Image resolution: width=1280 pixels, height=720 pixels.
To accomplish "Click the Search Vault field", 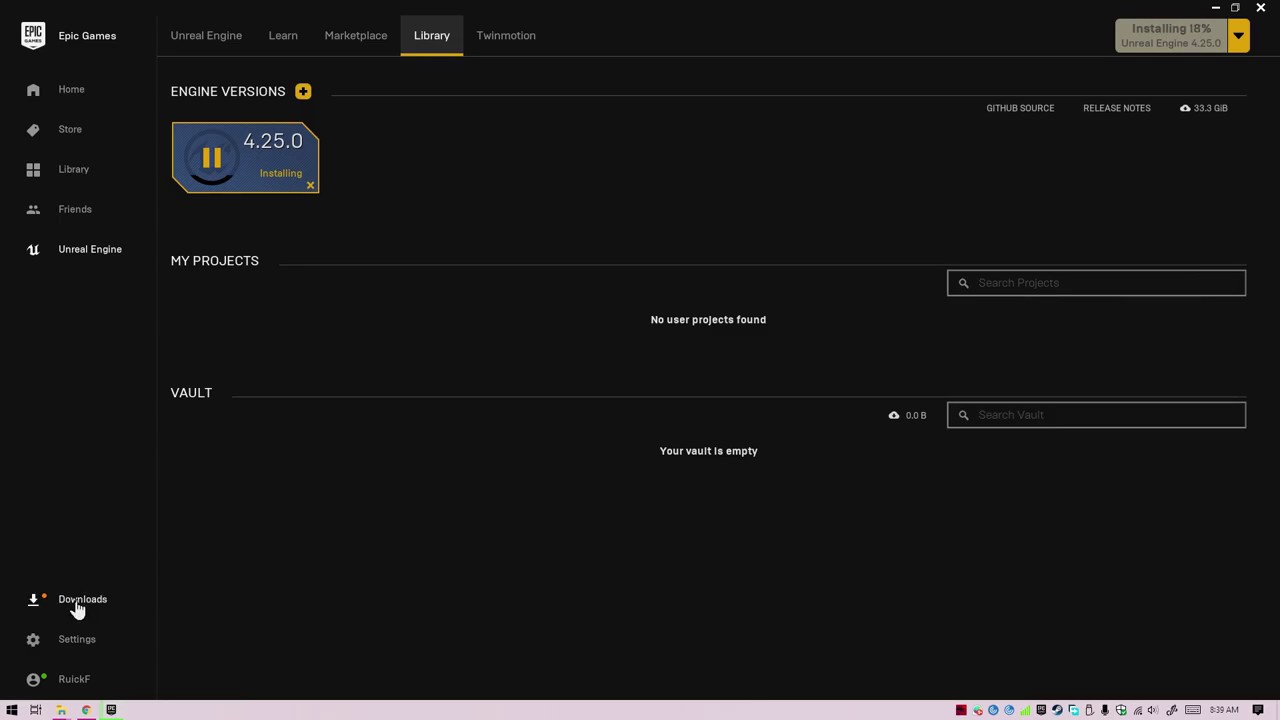I will click(1096, 415).
